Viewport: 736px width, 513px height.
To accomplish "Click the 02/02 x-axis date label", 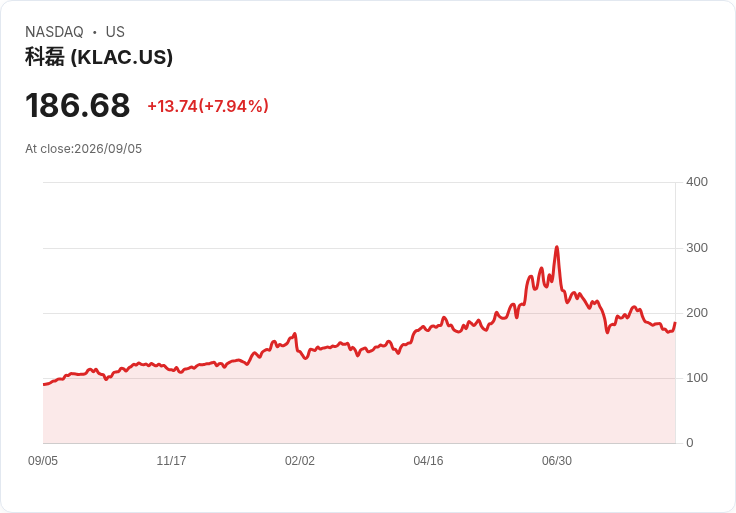I will [x=300, y=461].
